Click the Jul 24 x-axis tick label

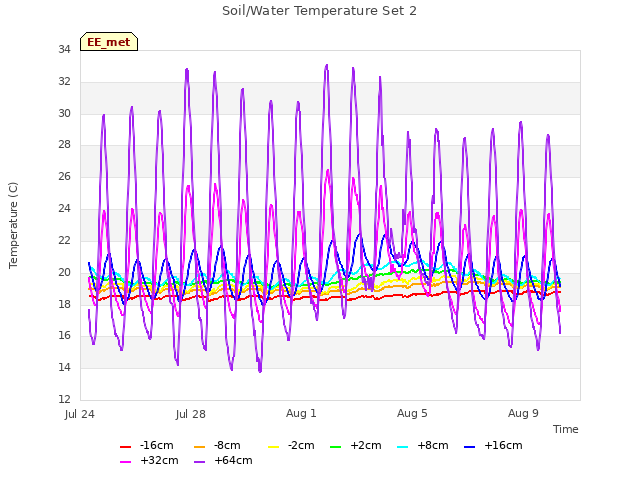pyautogui.click(x=80, y=414)
